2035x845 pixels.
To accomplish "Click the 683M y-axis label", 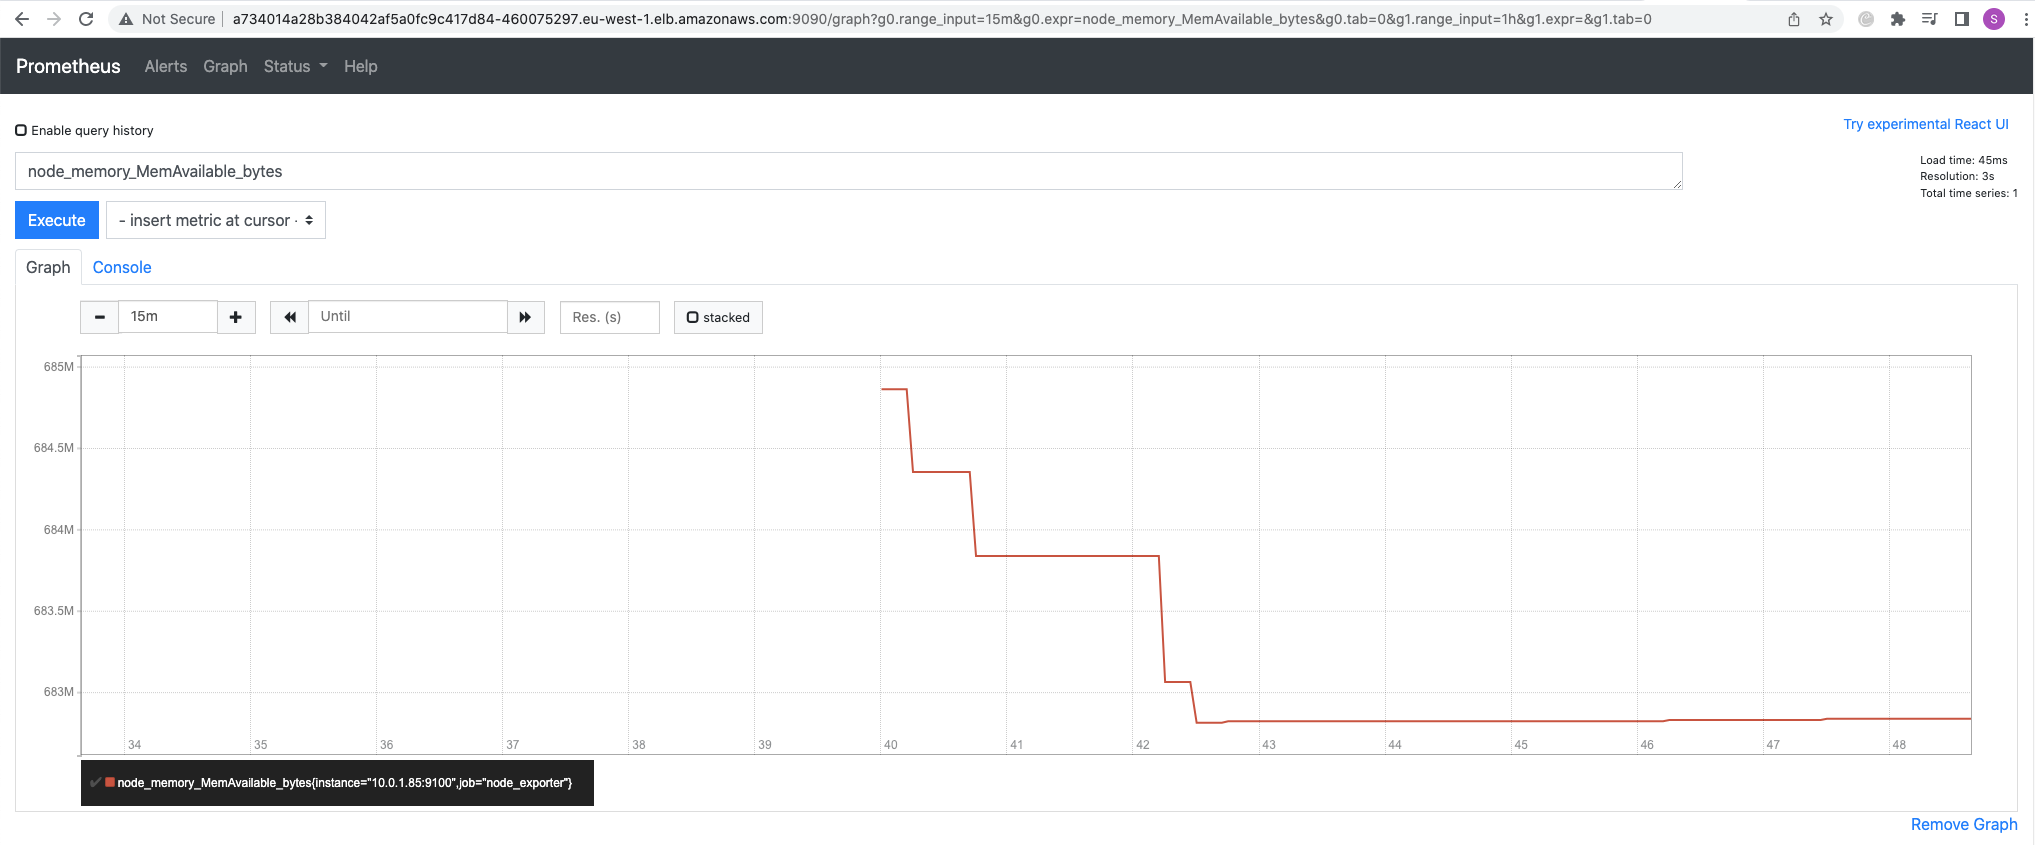I will (x=58, y=692).
